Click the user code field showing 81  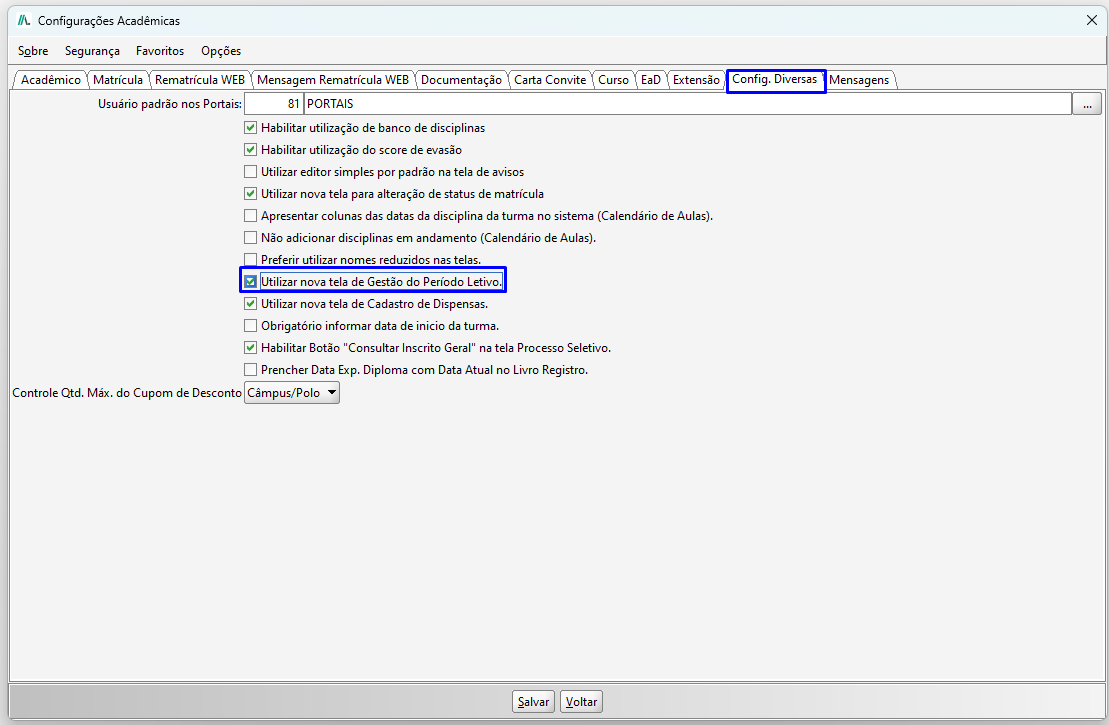click(274, 103)
